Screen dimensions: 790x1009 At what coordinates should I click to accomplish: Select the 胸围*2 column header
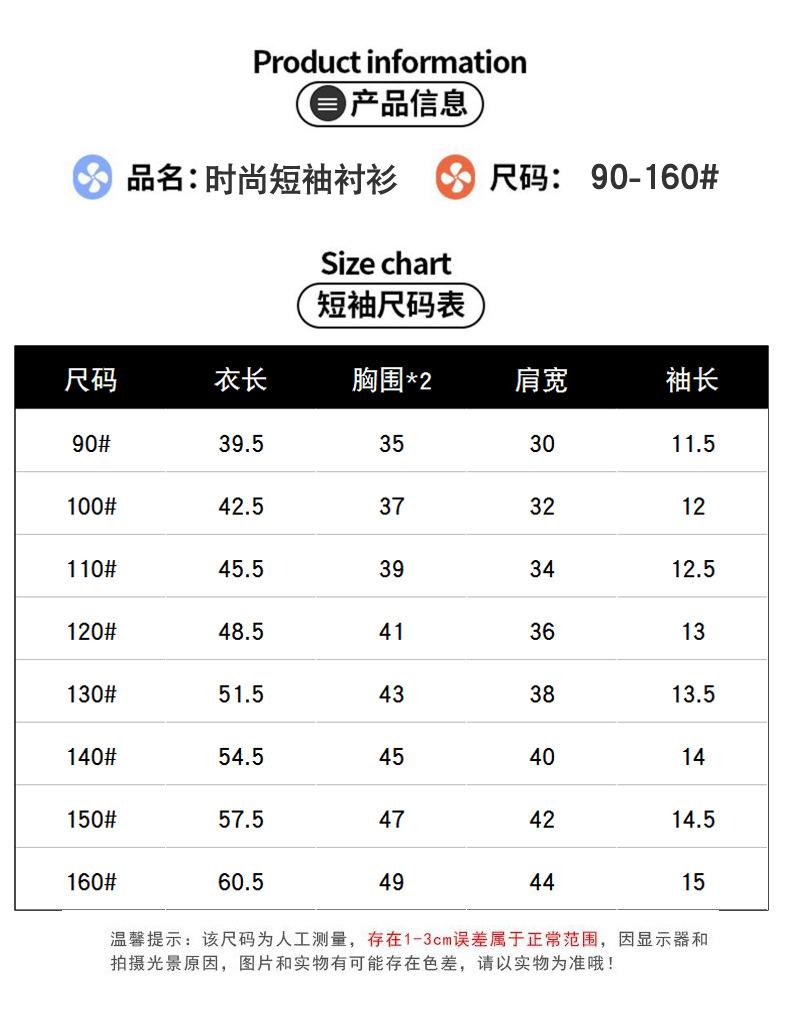tap(392, 380)
